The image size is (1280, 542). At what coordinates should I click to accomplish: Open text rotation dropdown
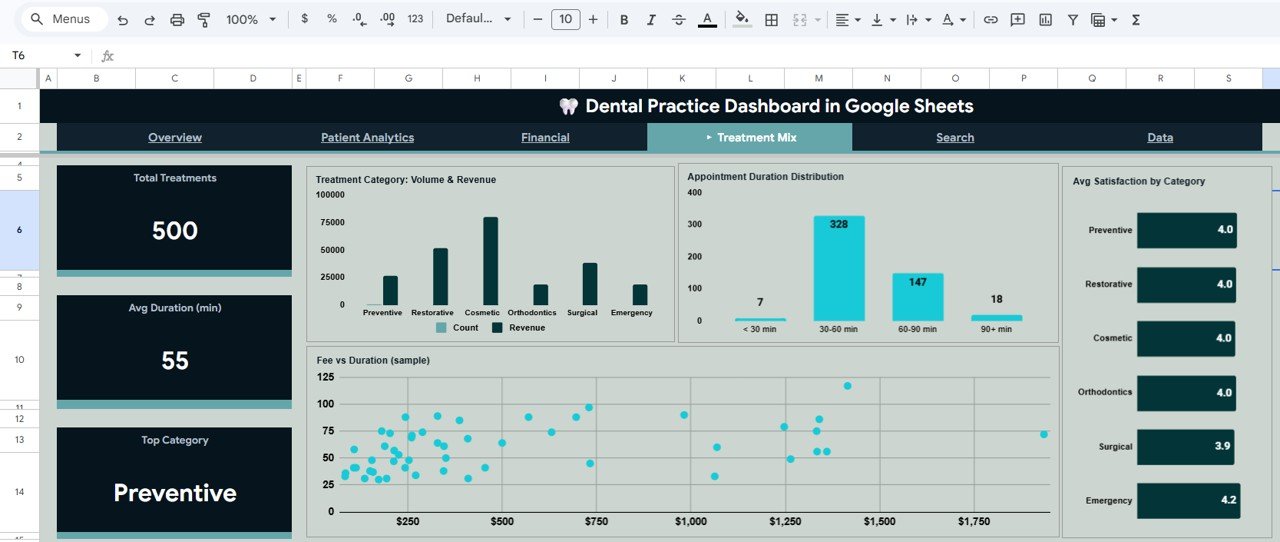(954, 19)
